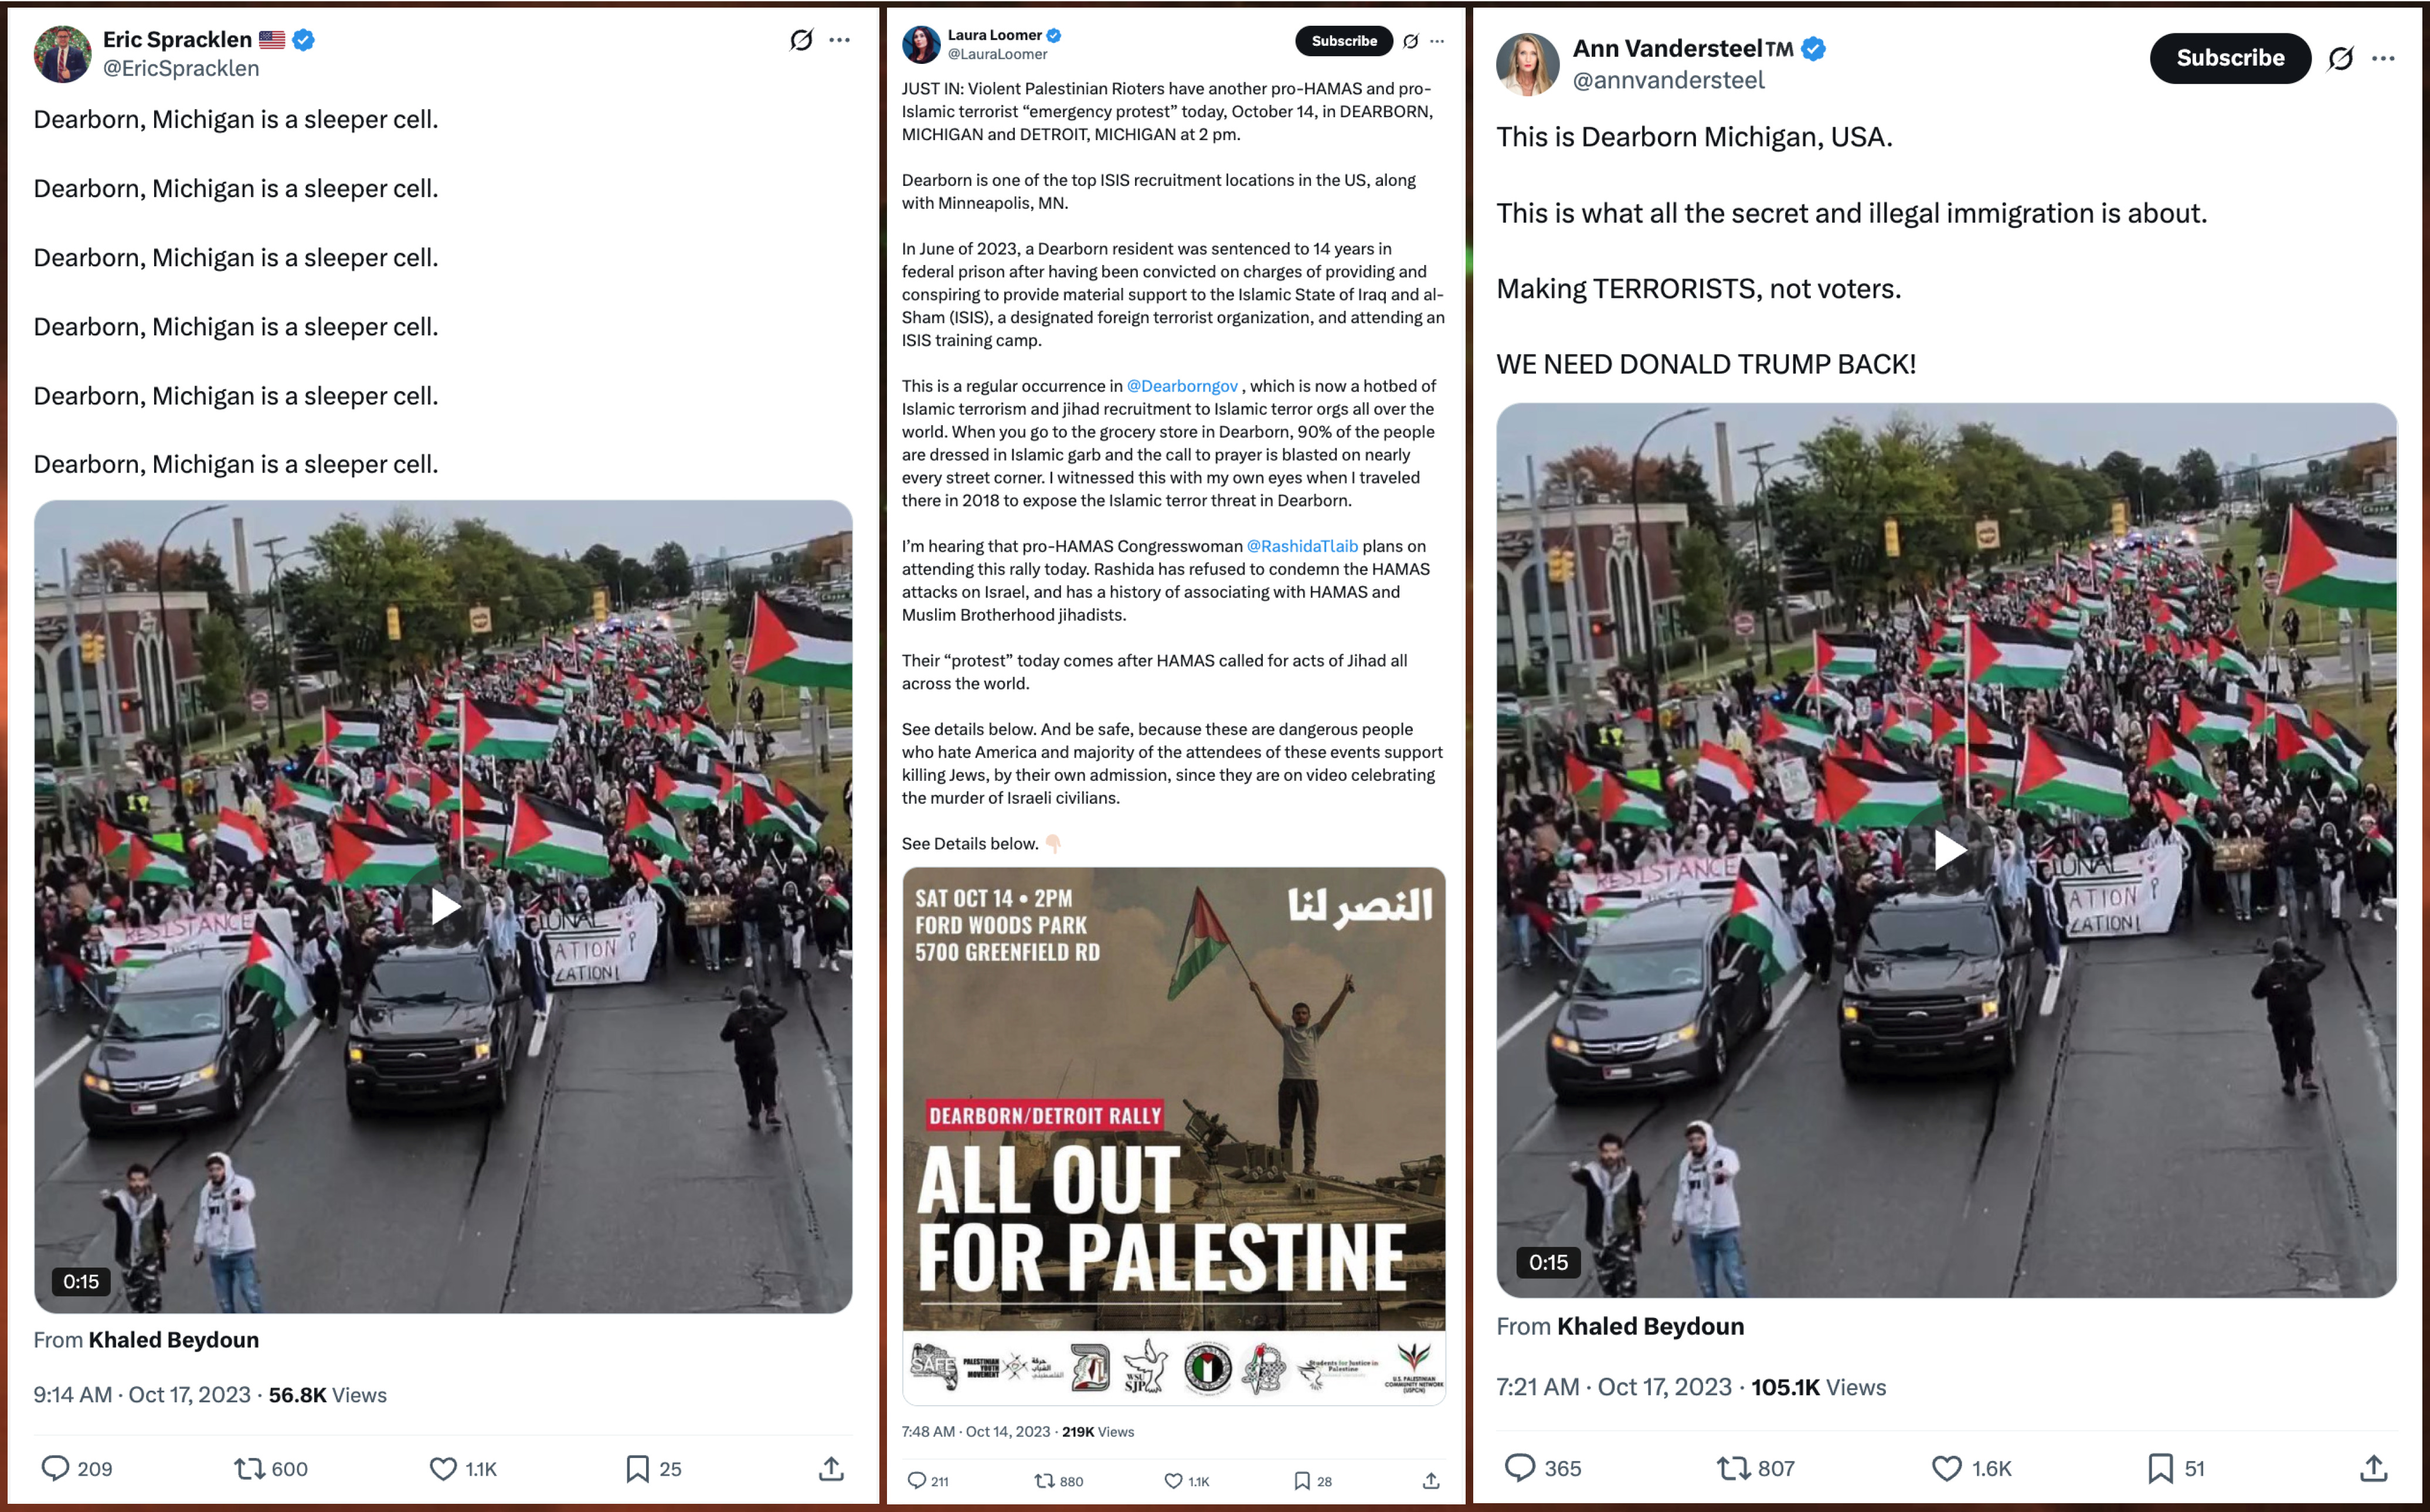Share Ann Vandersteel's tweet via upload icon

click(2374, 1467)
